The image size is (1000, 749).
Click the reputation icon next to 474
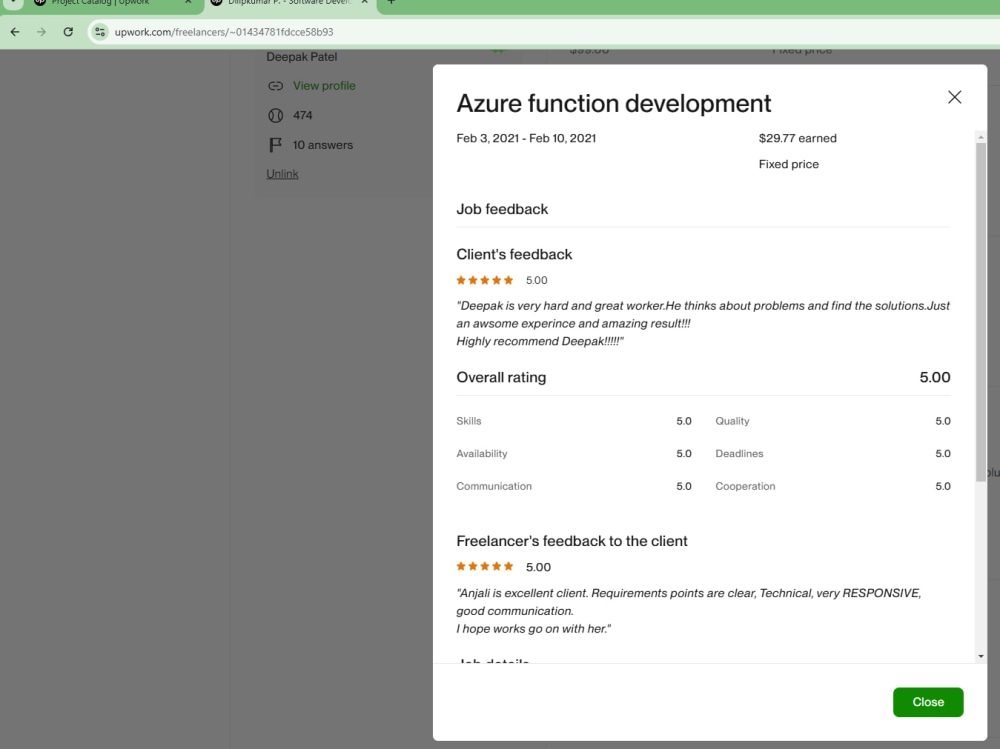point(276,115)
